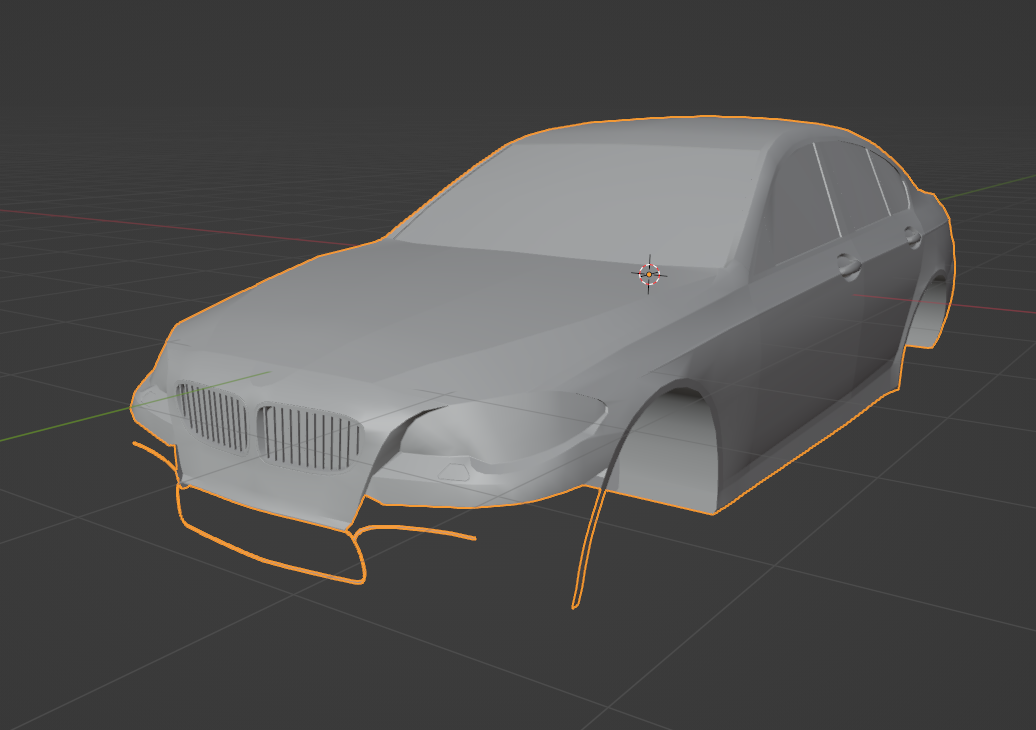Click the rear wheel arch opening
This screenshot has width=1036, height=730.
tap(928, 310)
